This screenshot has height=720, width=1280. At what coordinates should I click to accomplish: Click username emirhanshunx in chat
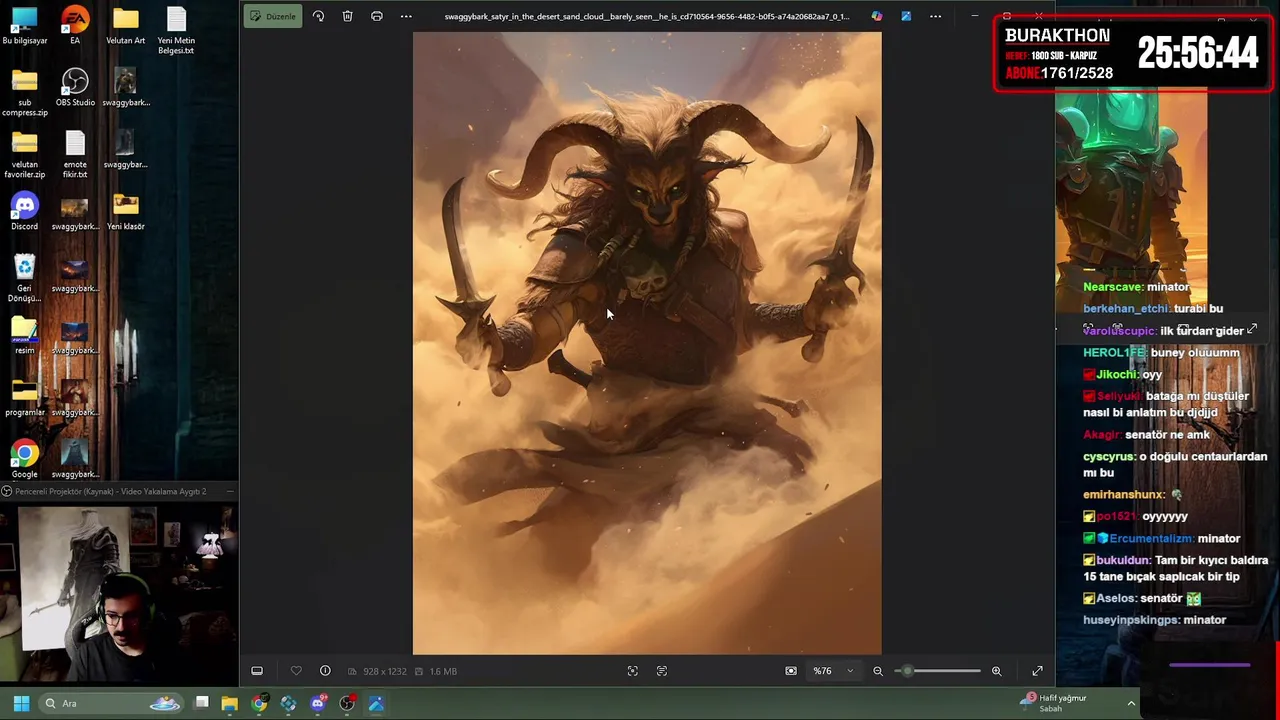[1124, 495]
